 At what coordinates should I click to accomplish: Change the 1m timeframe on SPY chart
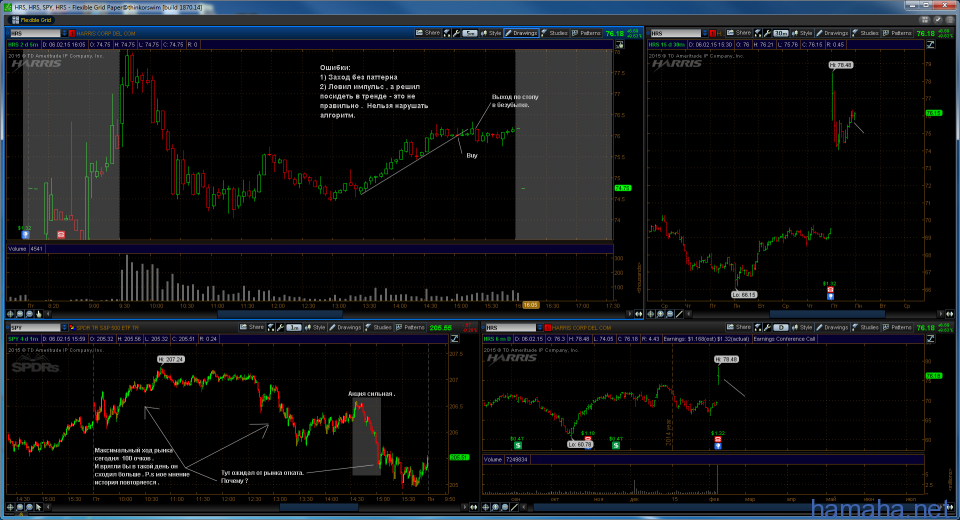click(x=294, y=328)
